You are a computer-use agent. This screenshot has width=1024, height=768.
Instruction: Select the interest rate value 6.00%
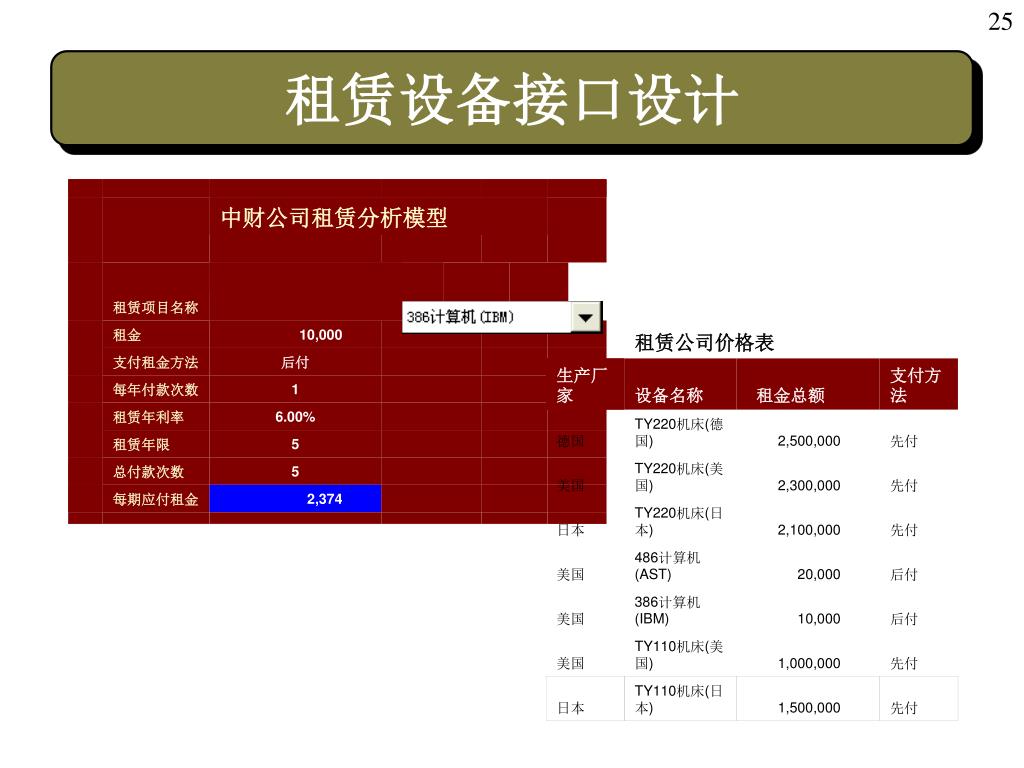coord(295,417)
